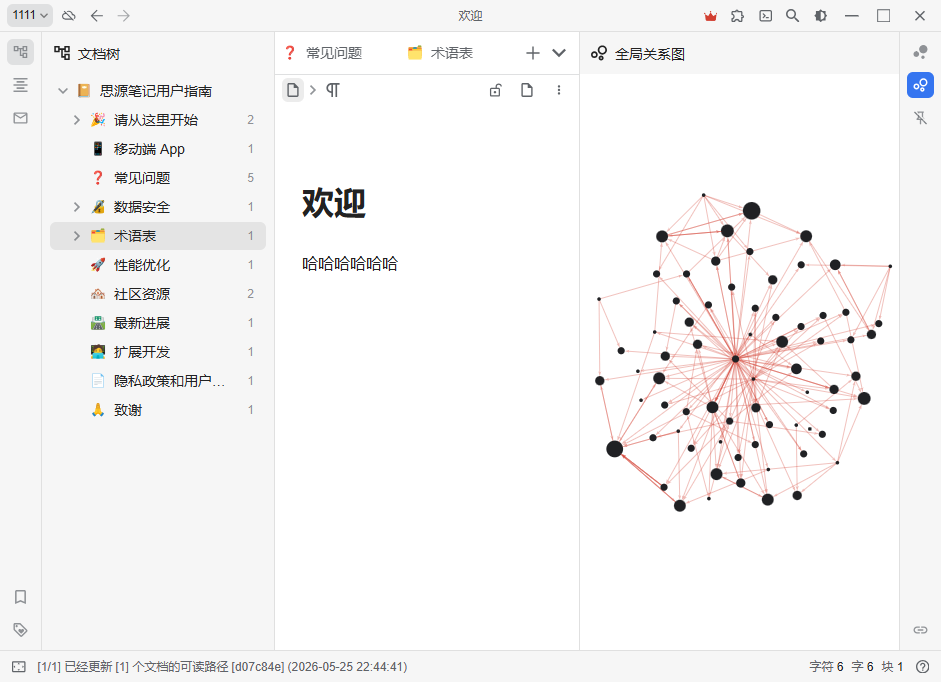Toggle the dock pin icon on right
This screenshot has height=682, width=941.
[x=920, y=118]
